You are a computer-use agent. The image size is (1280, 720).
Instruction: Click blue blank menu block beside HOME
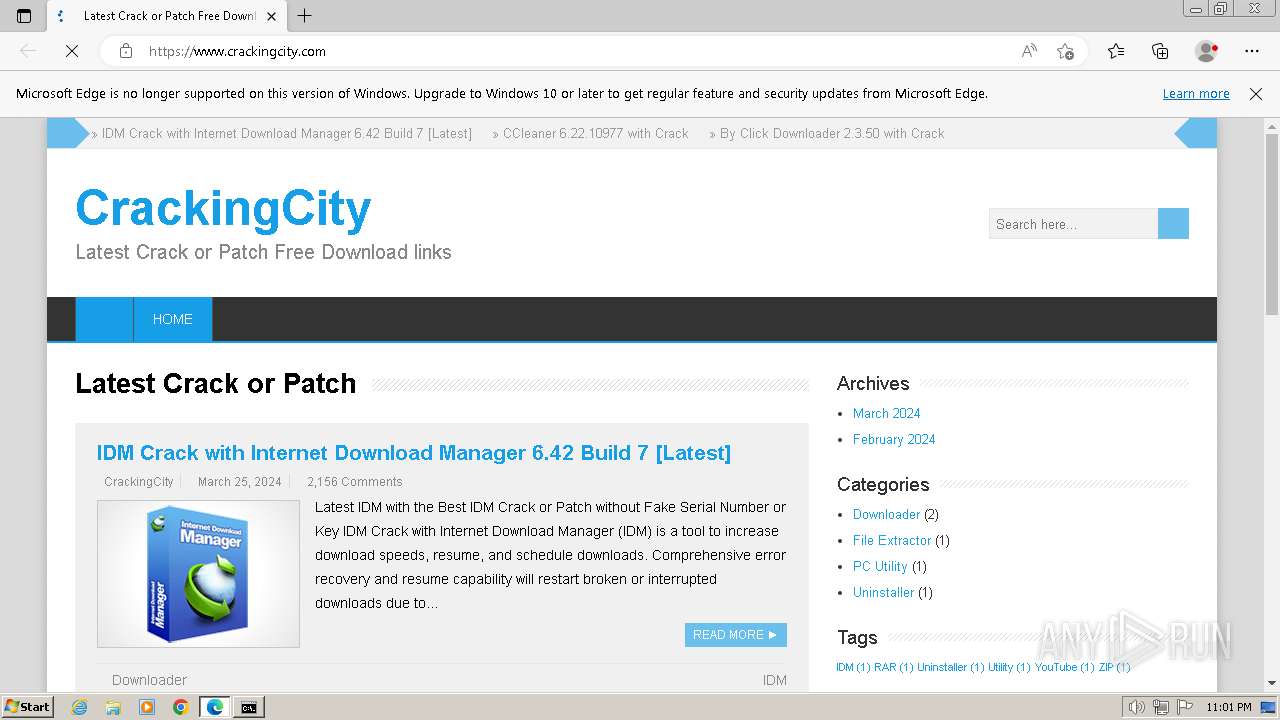point(104,319)
